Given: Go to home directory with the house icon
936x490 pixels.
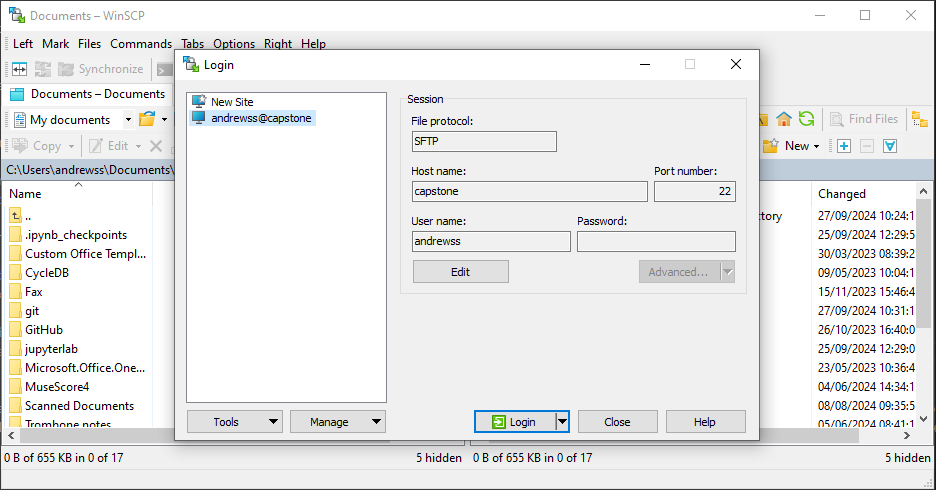Looking at the screenshot, I should 784,119.
